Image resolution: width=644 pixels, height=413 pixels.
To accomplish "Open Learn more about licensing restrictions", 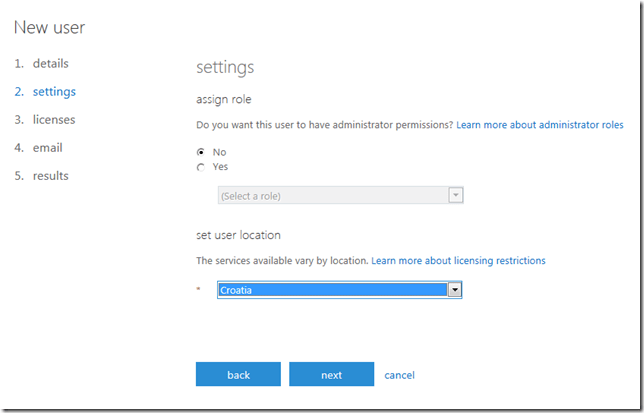I will click(x=458, y=260).
